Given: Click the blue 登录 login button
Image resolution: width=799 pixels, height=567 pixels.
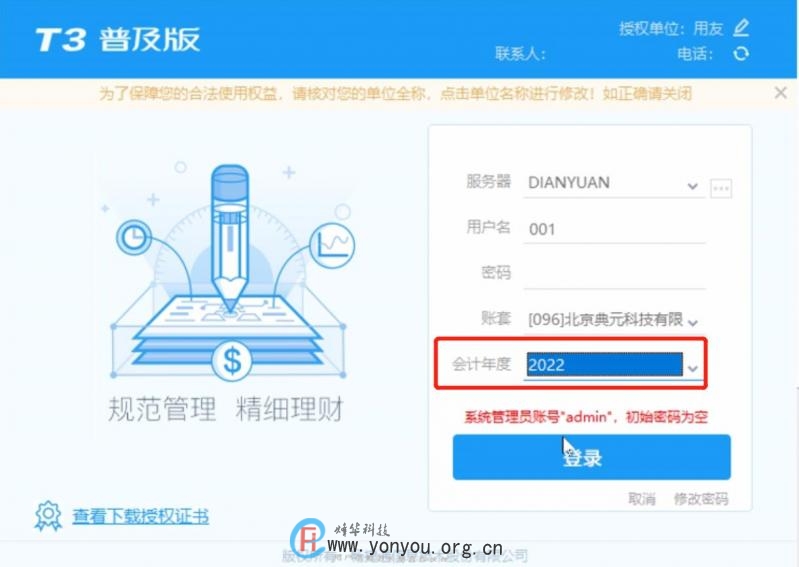Looking at the screenshot, I should click(x=592, y=457).
